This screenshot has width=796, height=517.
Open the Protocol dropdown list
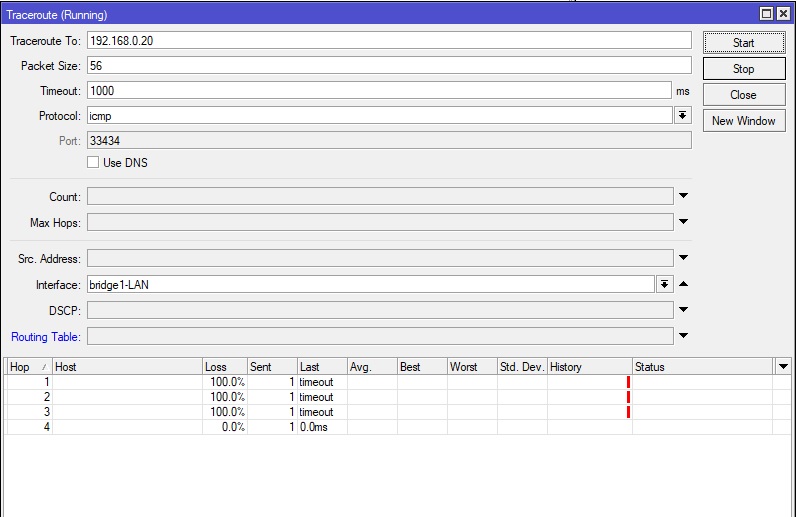click(683, 115)
